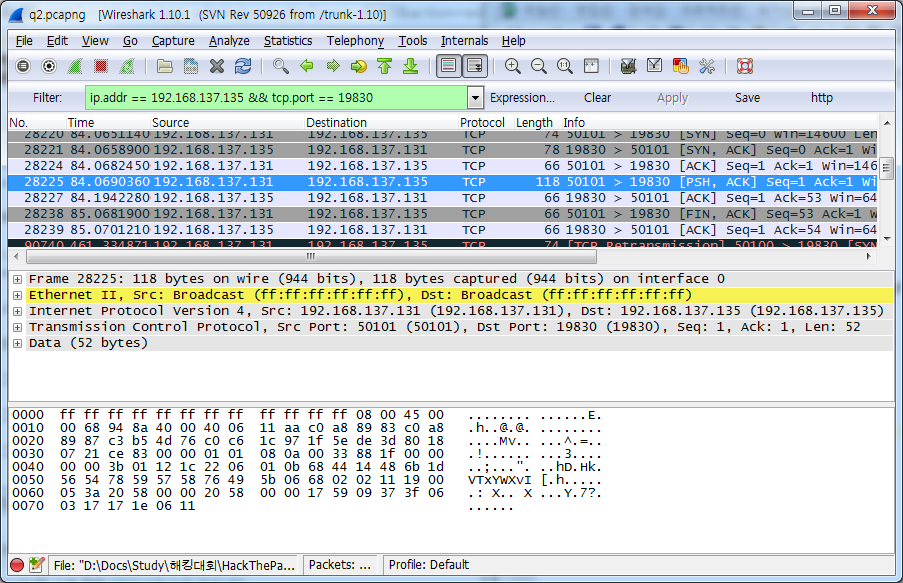Click the Clear filter button
The image size is (903, 583).
[x=598, y=98]
